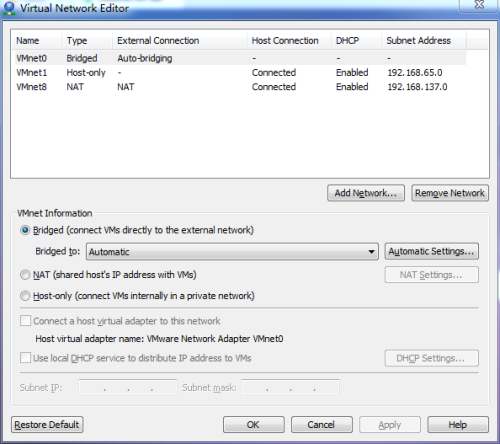This screenshot has height=444, width=500.
Task: Click the NAT external connection cell
Action: coord(126,87)
